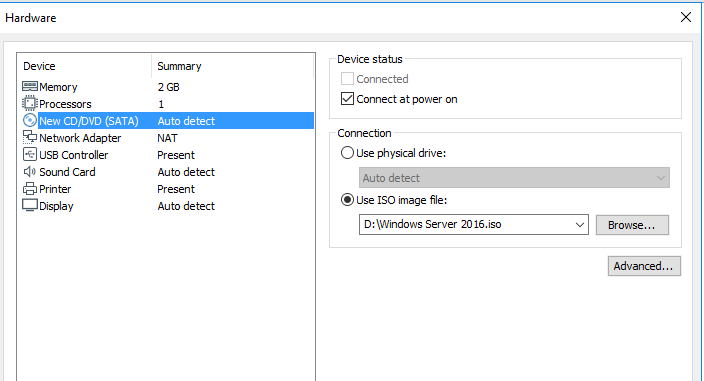
Task: Select Use ISO image file option
Action: tap(347, 200)
